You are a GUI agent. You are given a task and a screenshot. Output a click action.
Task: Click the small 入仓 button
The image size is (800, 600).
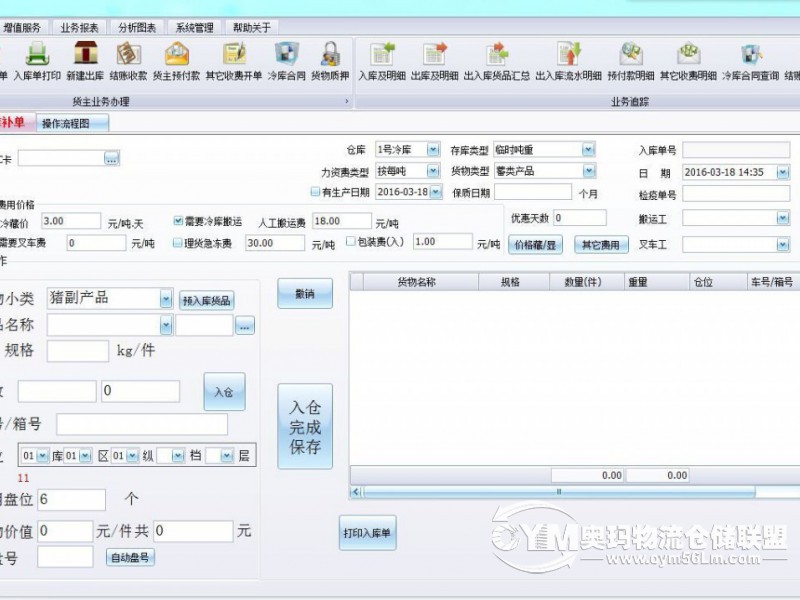click(224, 392)
